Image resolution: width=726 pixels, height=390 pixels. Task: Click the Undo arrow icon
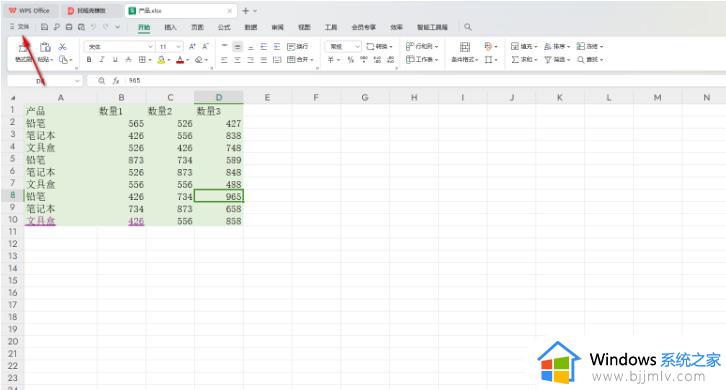click(x=94, y=27)
